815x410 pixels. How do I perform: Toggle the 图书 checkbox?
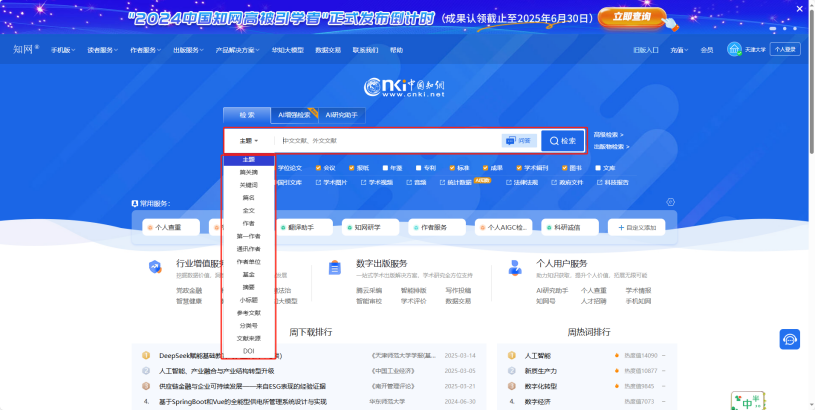click(564, 168)
